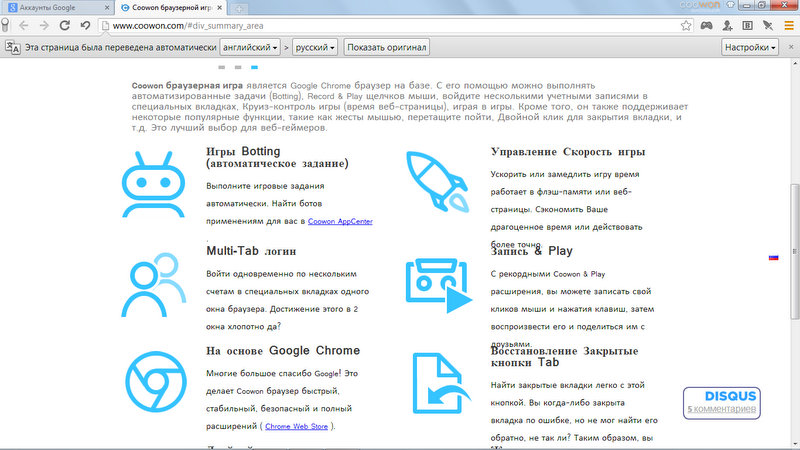Expand the Настройки translation options dropdown
The width and height of the screenshot is (800, 450).
(x=750, y=47)
